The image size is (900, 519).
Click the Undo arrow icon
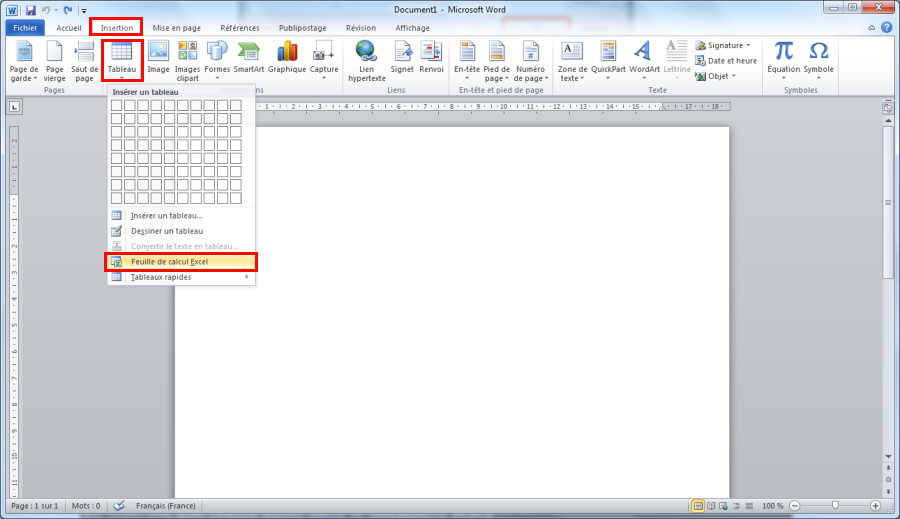(46, 10)
